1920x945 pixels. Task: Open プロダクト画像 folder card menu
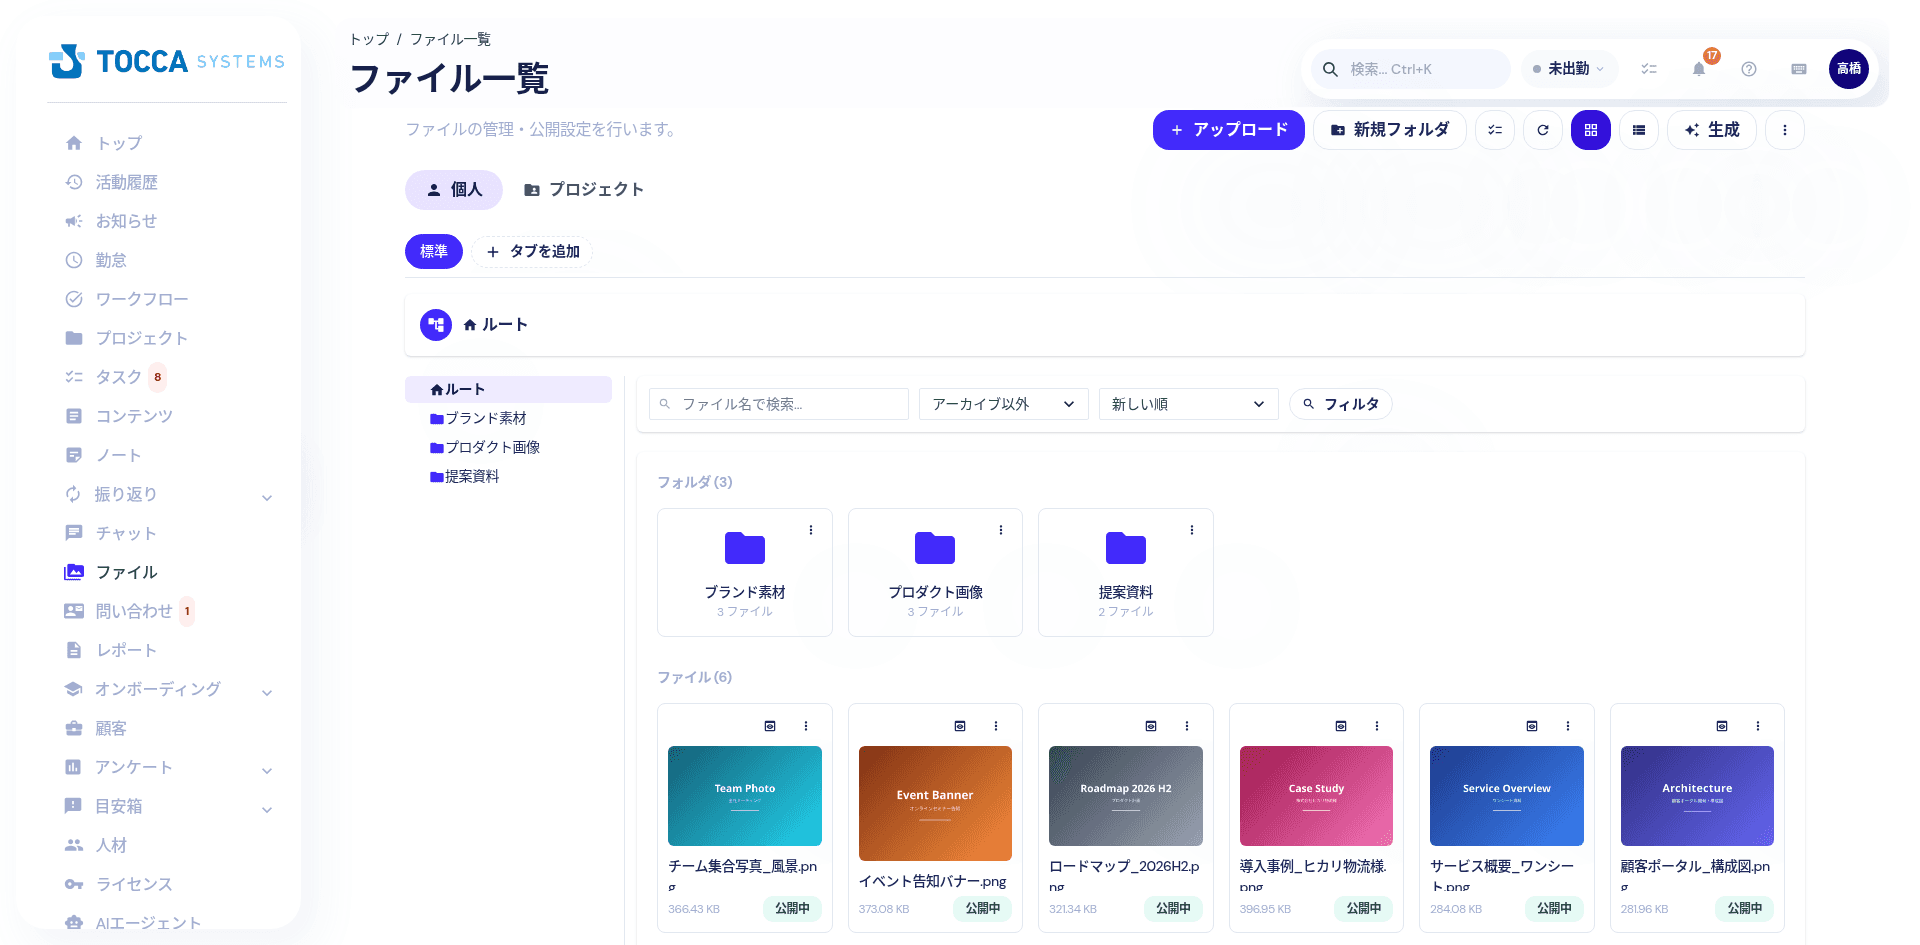coord(1000,530)
